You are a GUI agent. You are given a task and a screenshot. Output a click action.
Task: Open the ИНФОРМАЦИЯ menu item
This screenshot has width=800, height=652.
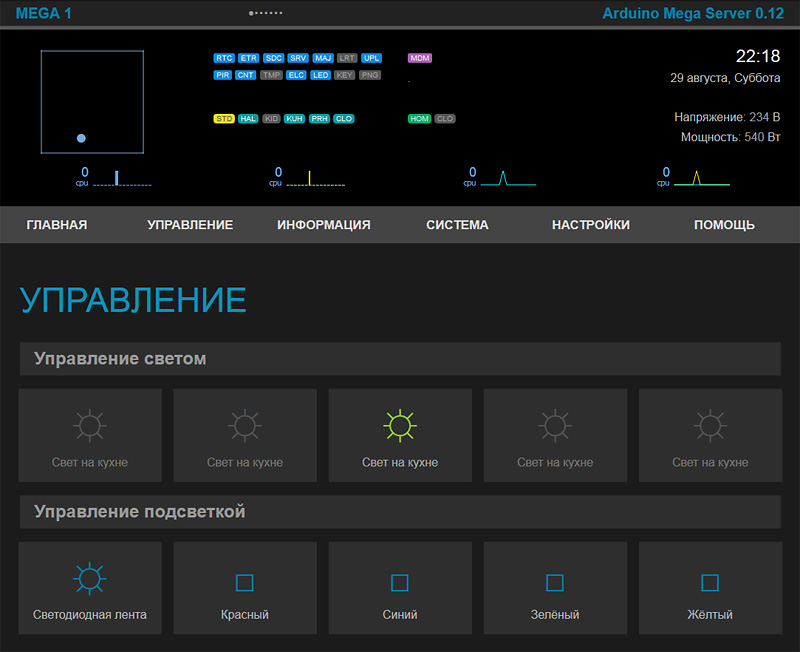point(324,225)
